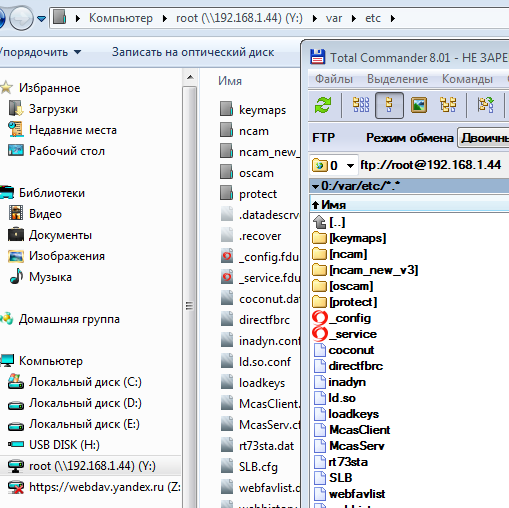Switch Total Commander to brief view icon

tap(361, 105)
